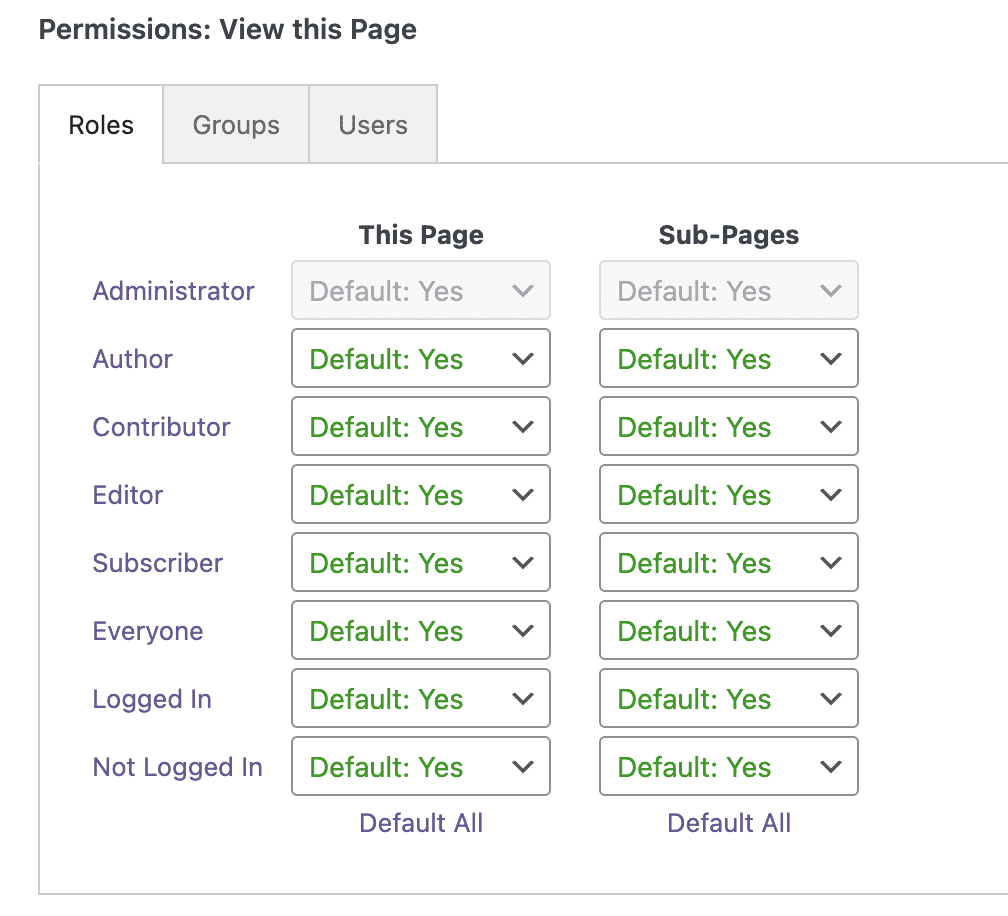Expand Author Sub-Pages permission dropdown
The height and width of the screenshot is (916, 1008).
728,359
